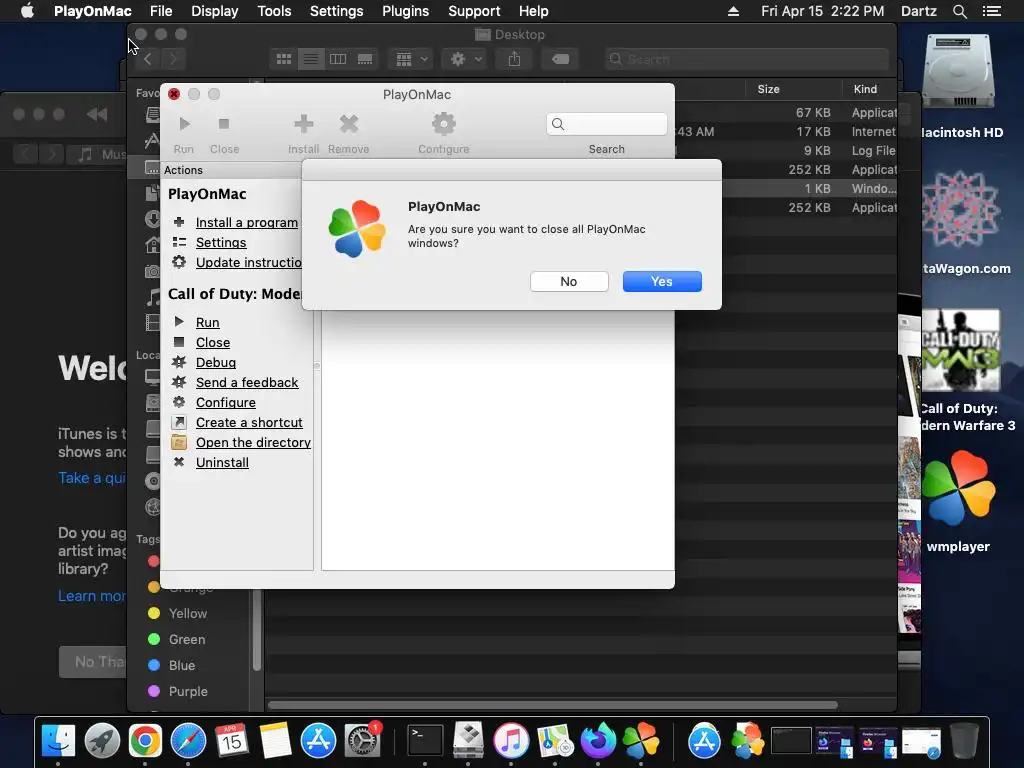Open Notification Center icon in menu bar
The height and width of the screenshot is (768, 1024).
tap(991, 11)
